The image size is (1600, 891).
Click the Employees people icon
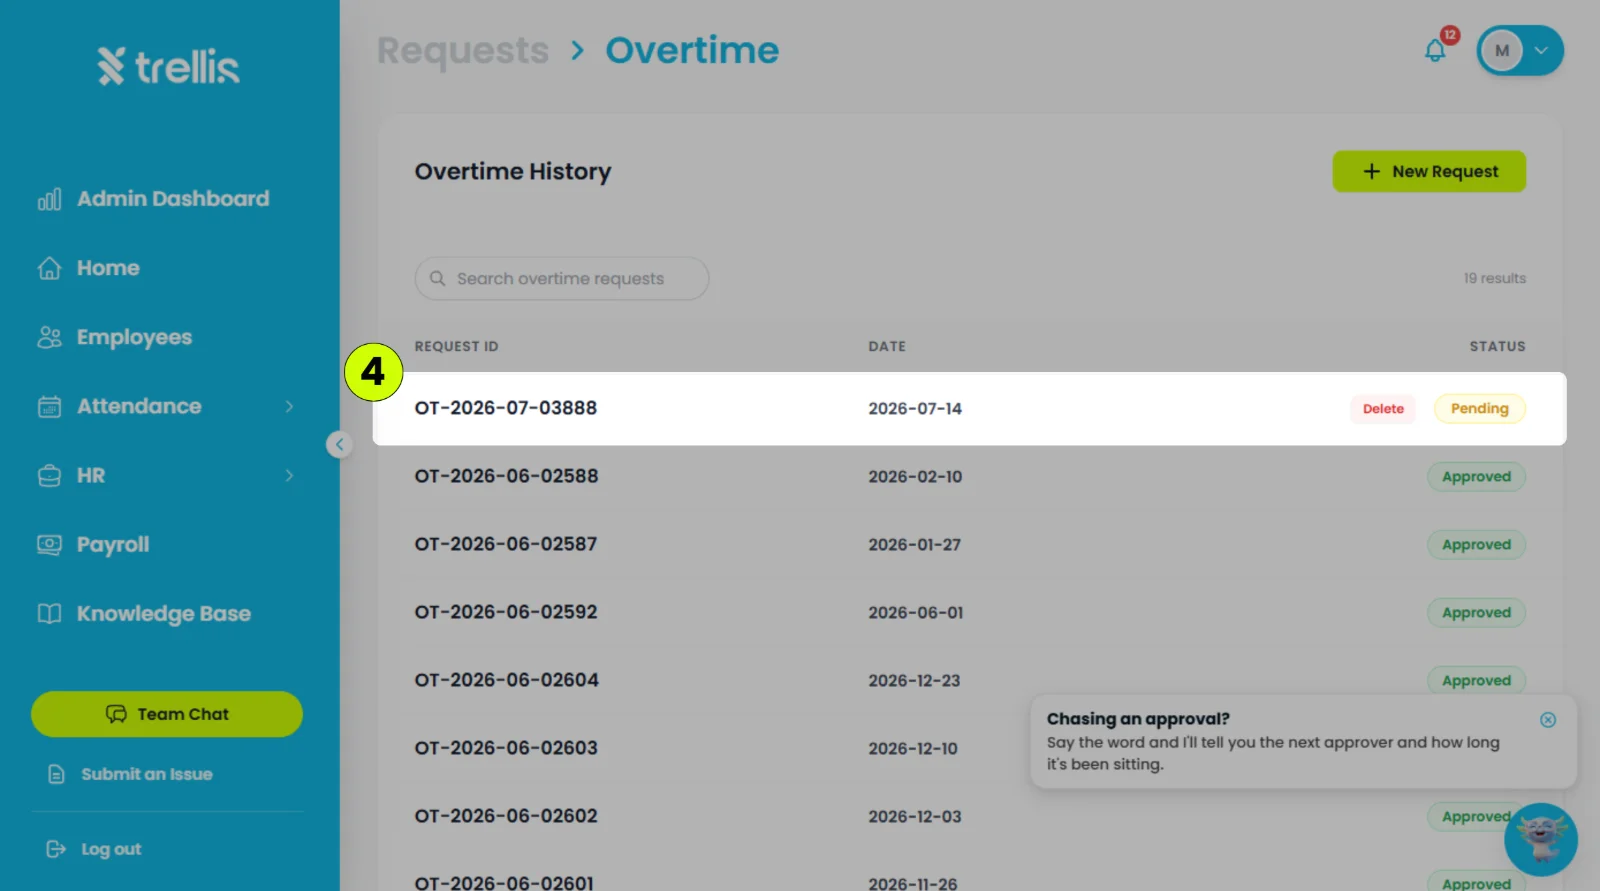pyautogui.click(x=49, y=337)
